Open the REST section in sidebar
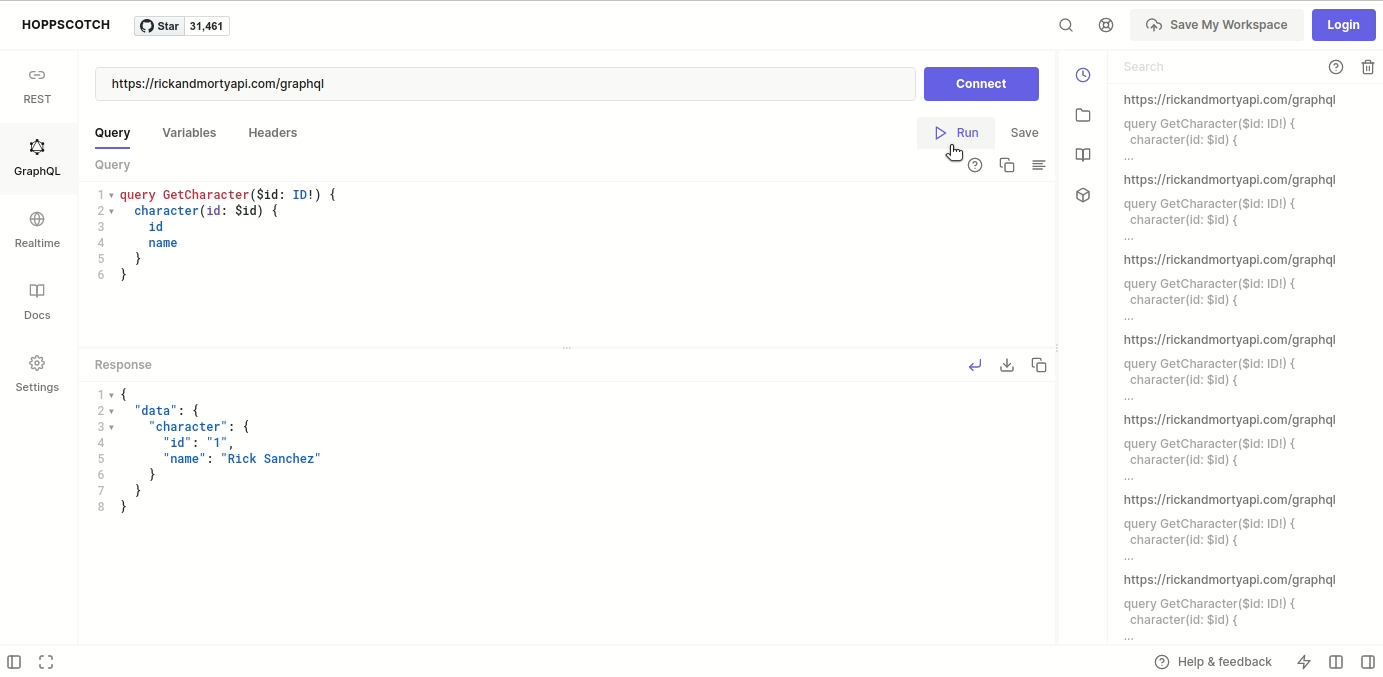Screen dimensions: 1383x677 [x=37, y=86]
